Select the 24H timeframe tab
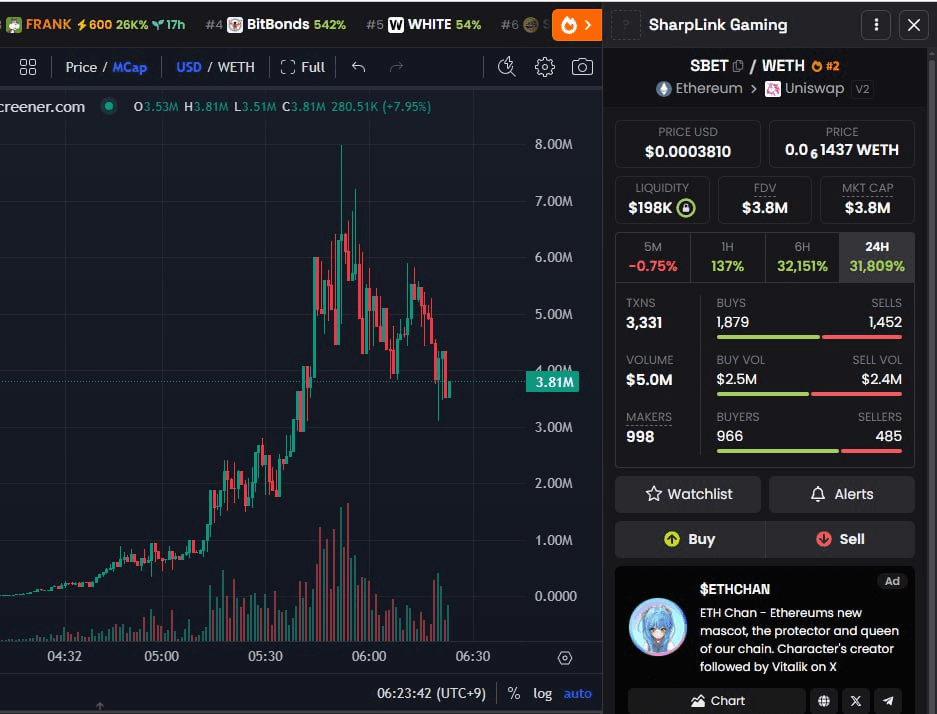The width and height of the screenshot is (937, 714). point(877,258)
